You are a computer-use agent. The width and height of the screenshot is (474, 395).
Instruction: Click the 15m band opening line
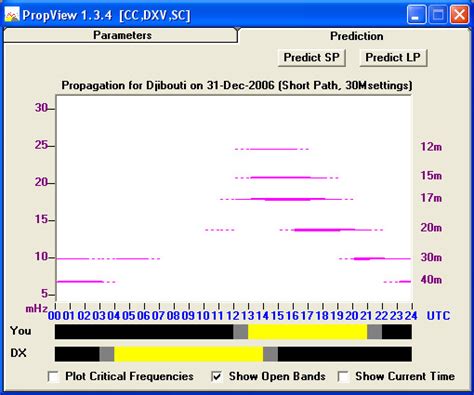(x=287, y=178)
